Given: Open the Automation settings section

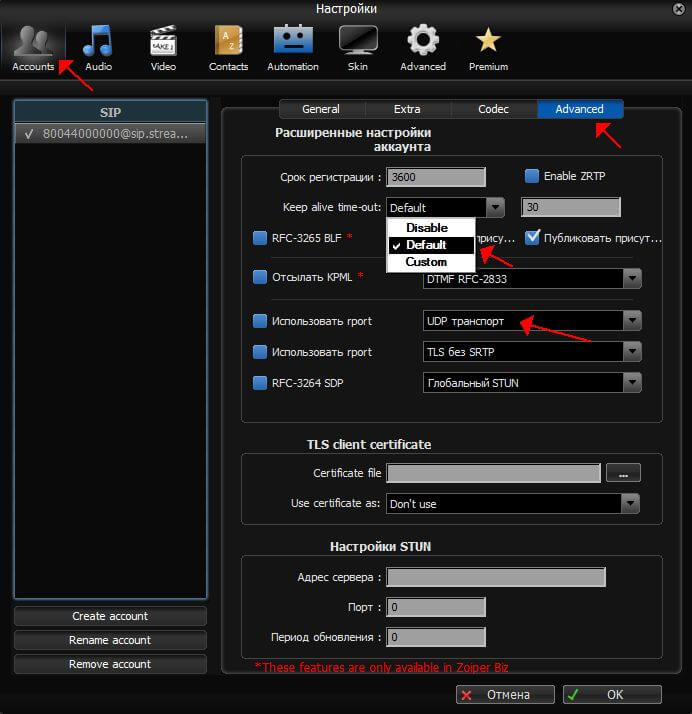Looking at the screenshot, I should (x=293, y=48).
